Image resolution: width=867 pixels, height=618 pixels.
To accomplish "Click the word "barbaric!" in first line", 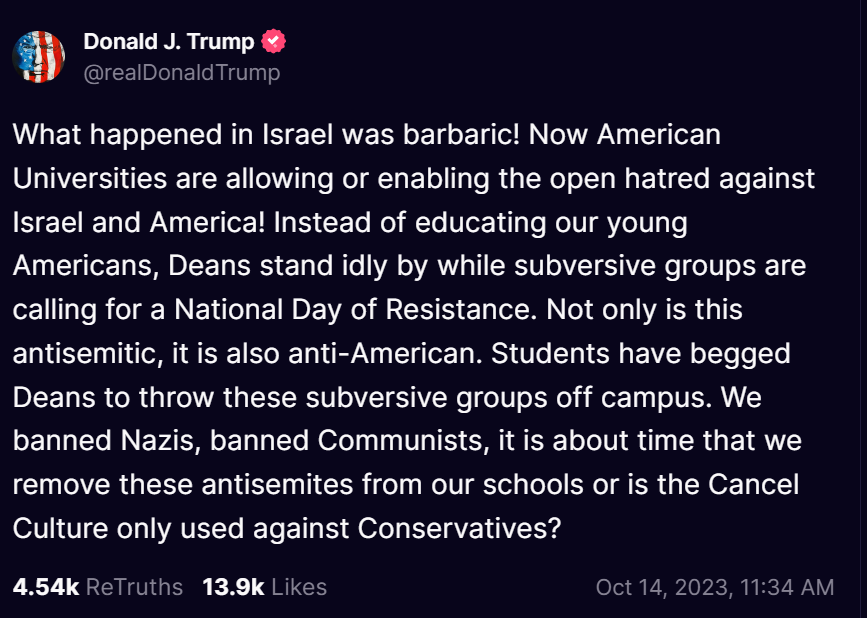I will pos(461,135).
